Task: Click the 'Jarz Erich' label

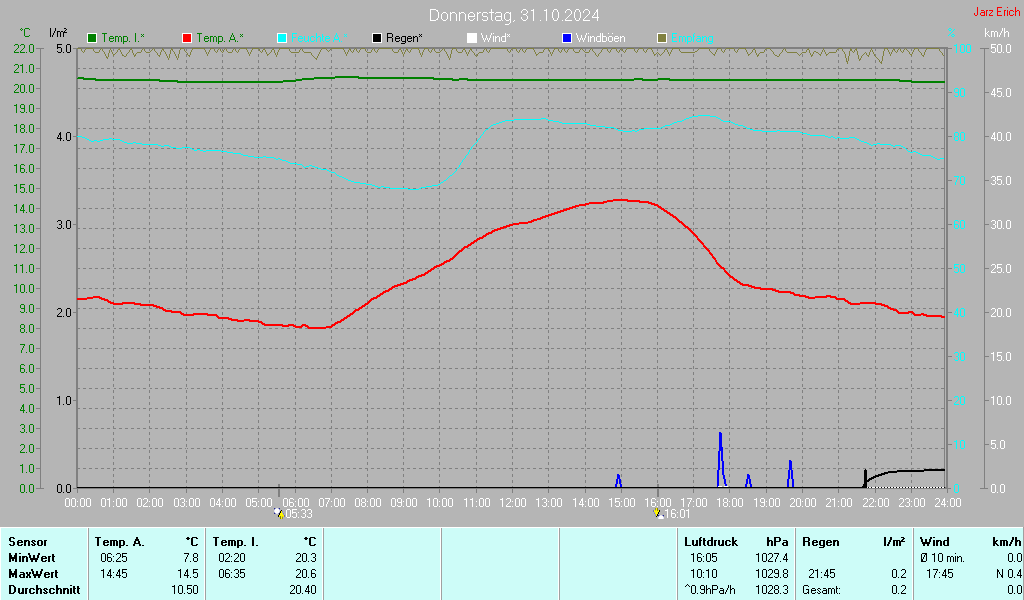Action: coord(997,12)
